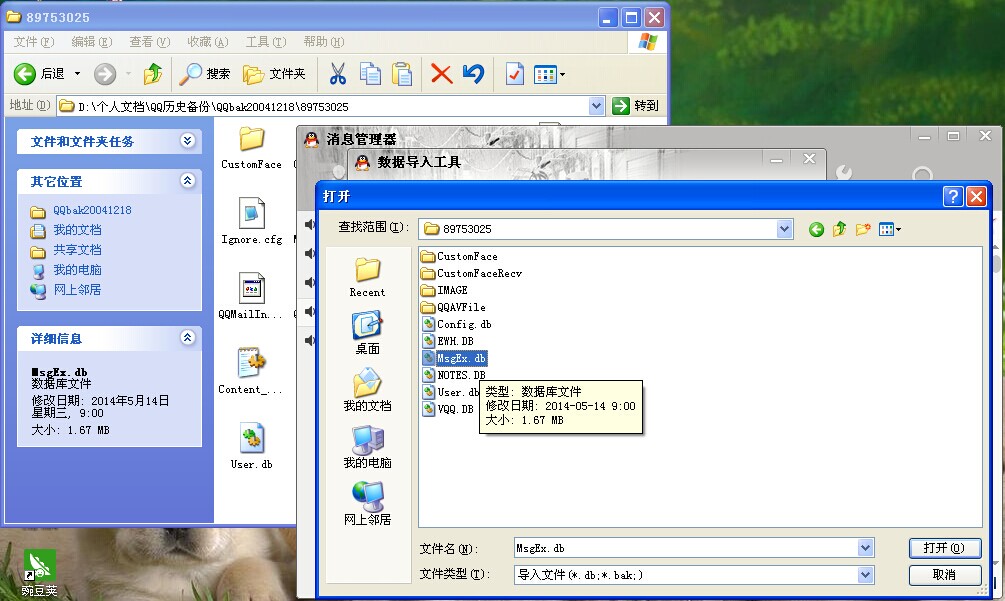Click 我的文档 in the dialog sidebar

click(367, 390)
